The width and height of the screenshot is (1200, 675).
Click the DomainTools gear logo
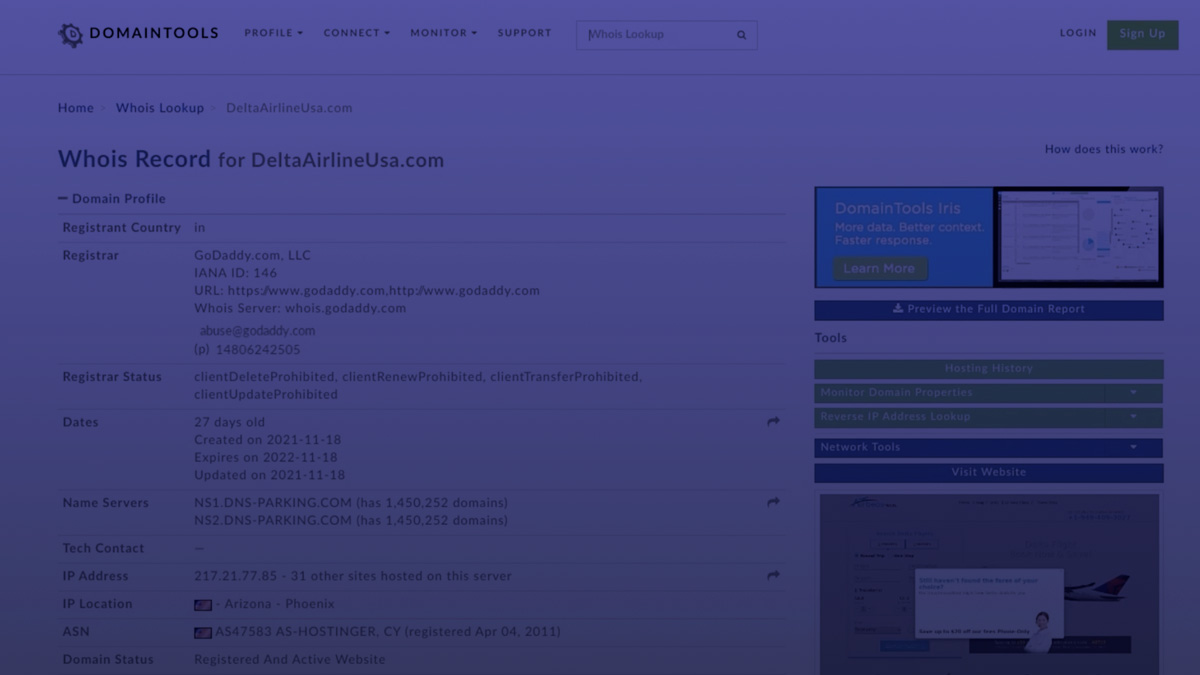tap(71, 34)
